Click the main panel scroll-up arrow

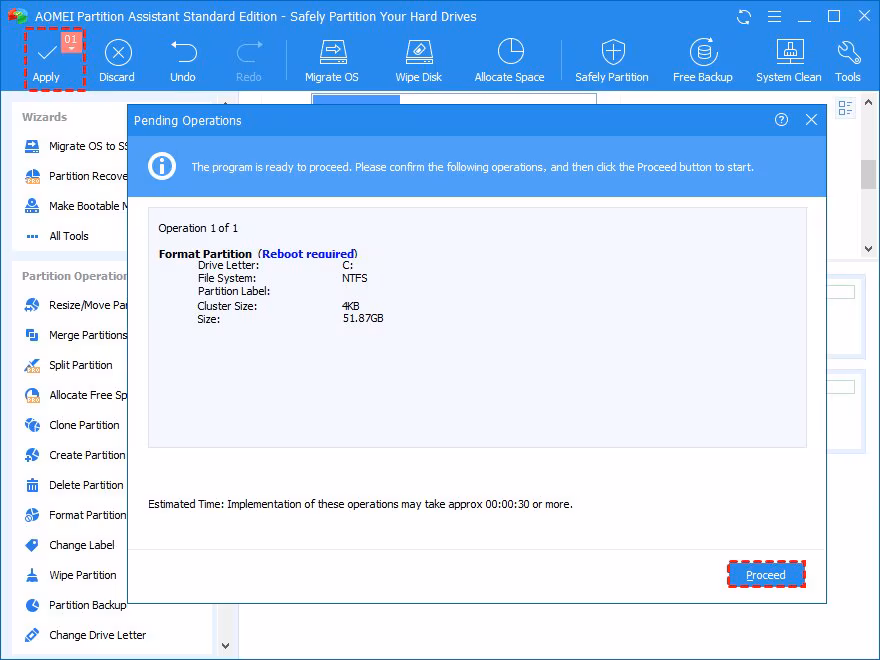(x=868, y=102)
